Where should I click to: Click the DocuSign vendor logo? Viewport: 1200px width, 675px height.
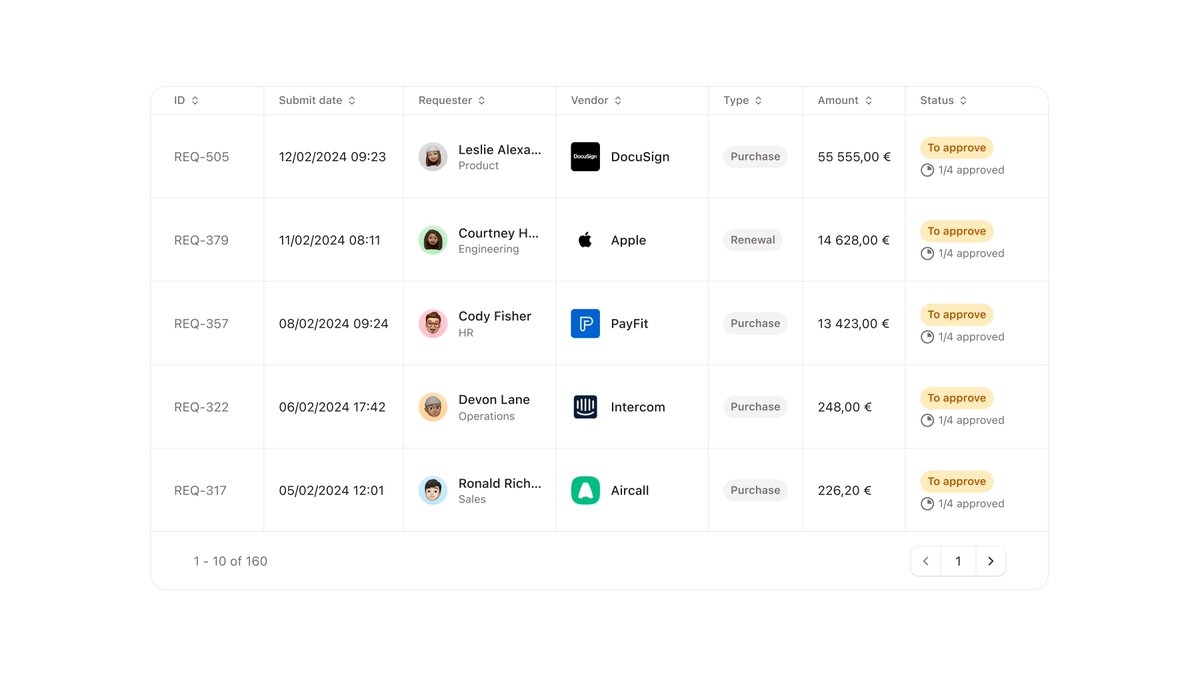coord(585,157)
